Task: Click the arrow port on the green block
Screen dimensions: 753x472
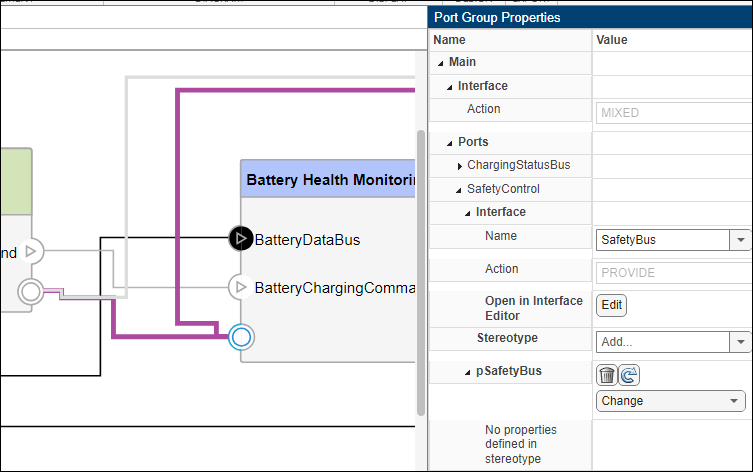Action: (x=31, y=250)
